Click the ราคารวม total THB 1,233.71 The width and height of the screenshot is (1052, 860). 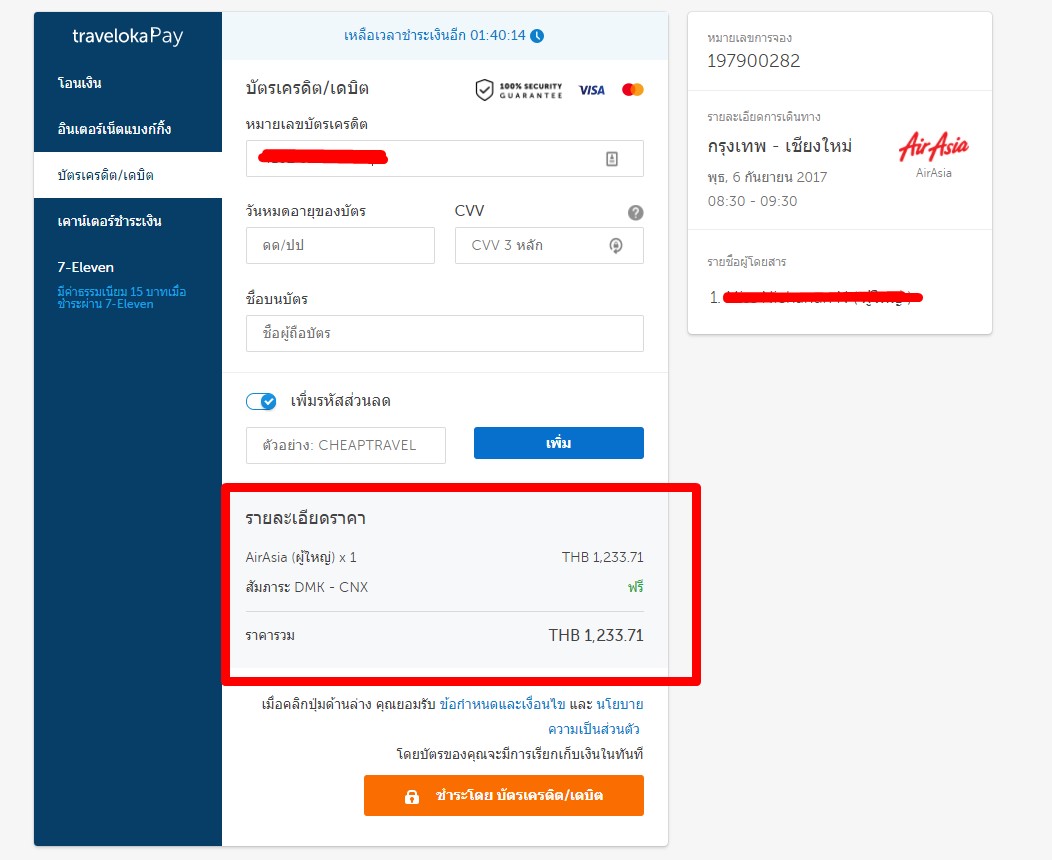(x=596, y=635)
